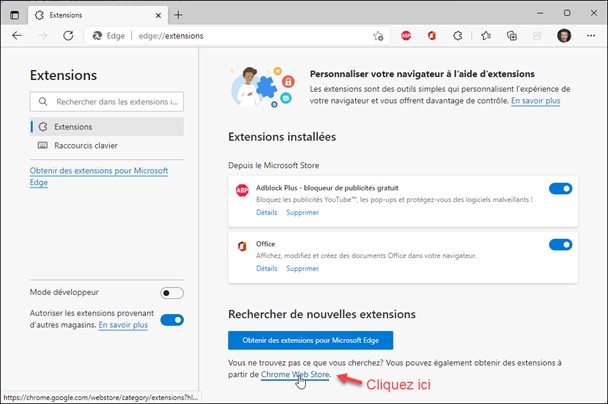Click the Personnaliser votre navigateur banner title
The image size is (608, 404).
[422, 74]
